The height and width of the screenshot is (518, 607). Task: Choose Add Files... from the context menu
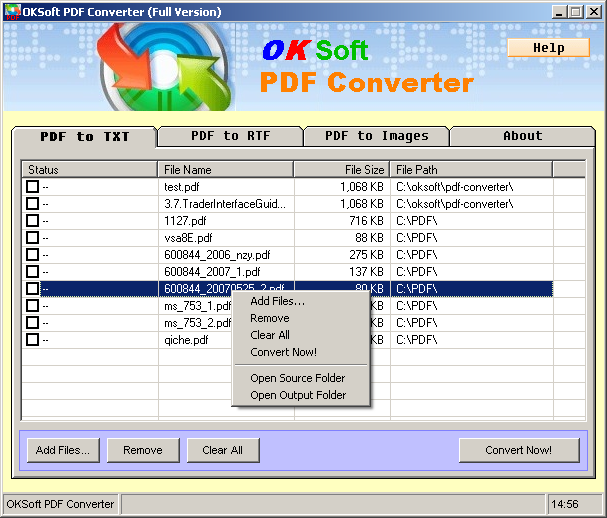[277, 301]
